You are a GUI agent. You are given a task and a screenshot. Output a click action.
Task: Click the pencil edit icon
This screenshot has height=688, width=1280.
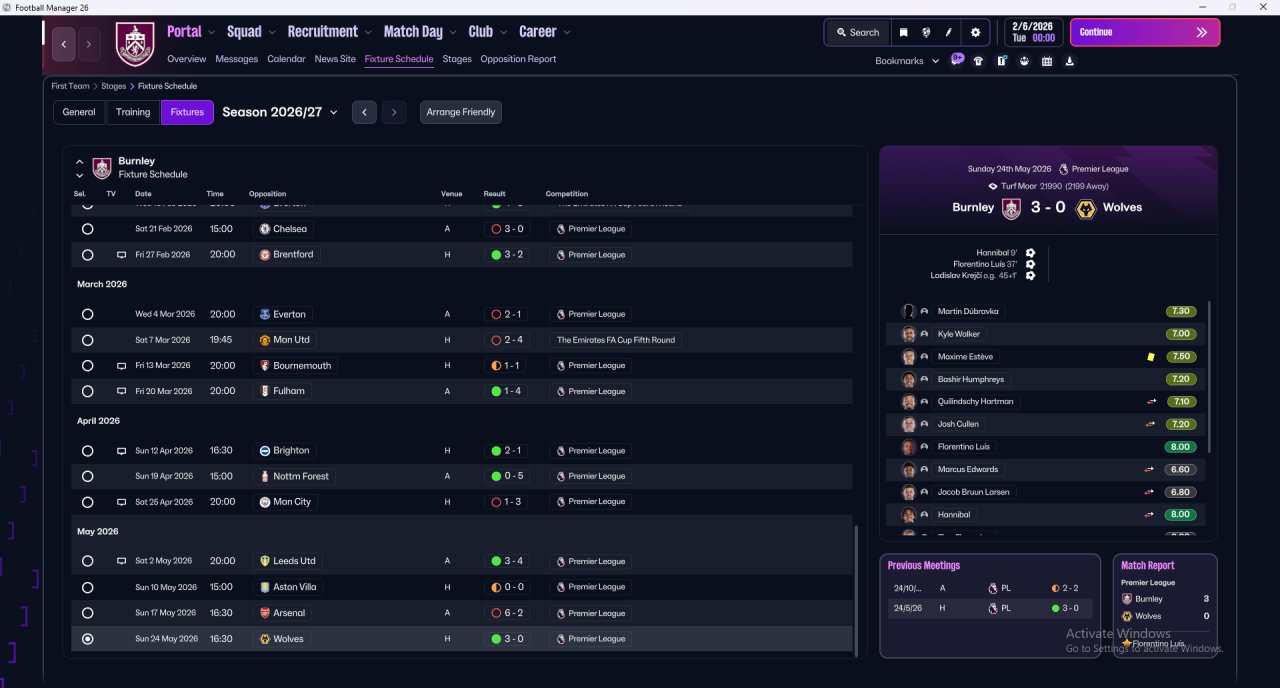(x=949, y=32)
